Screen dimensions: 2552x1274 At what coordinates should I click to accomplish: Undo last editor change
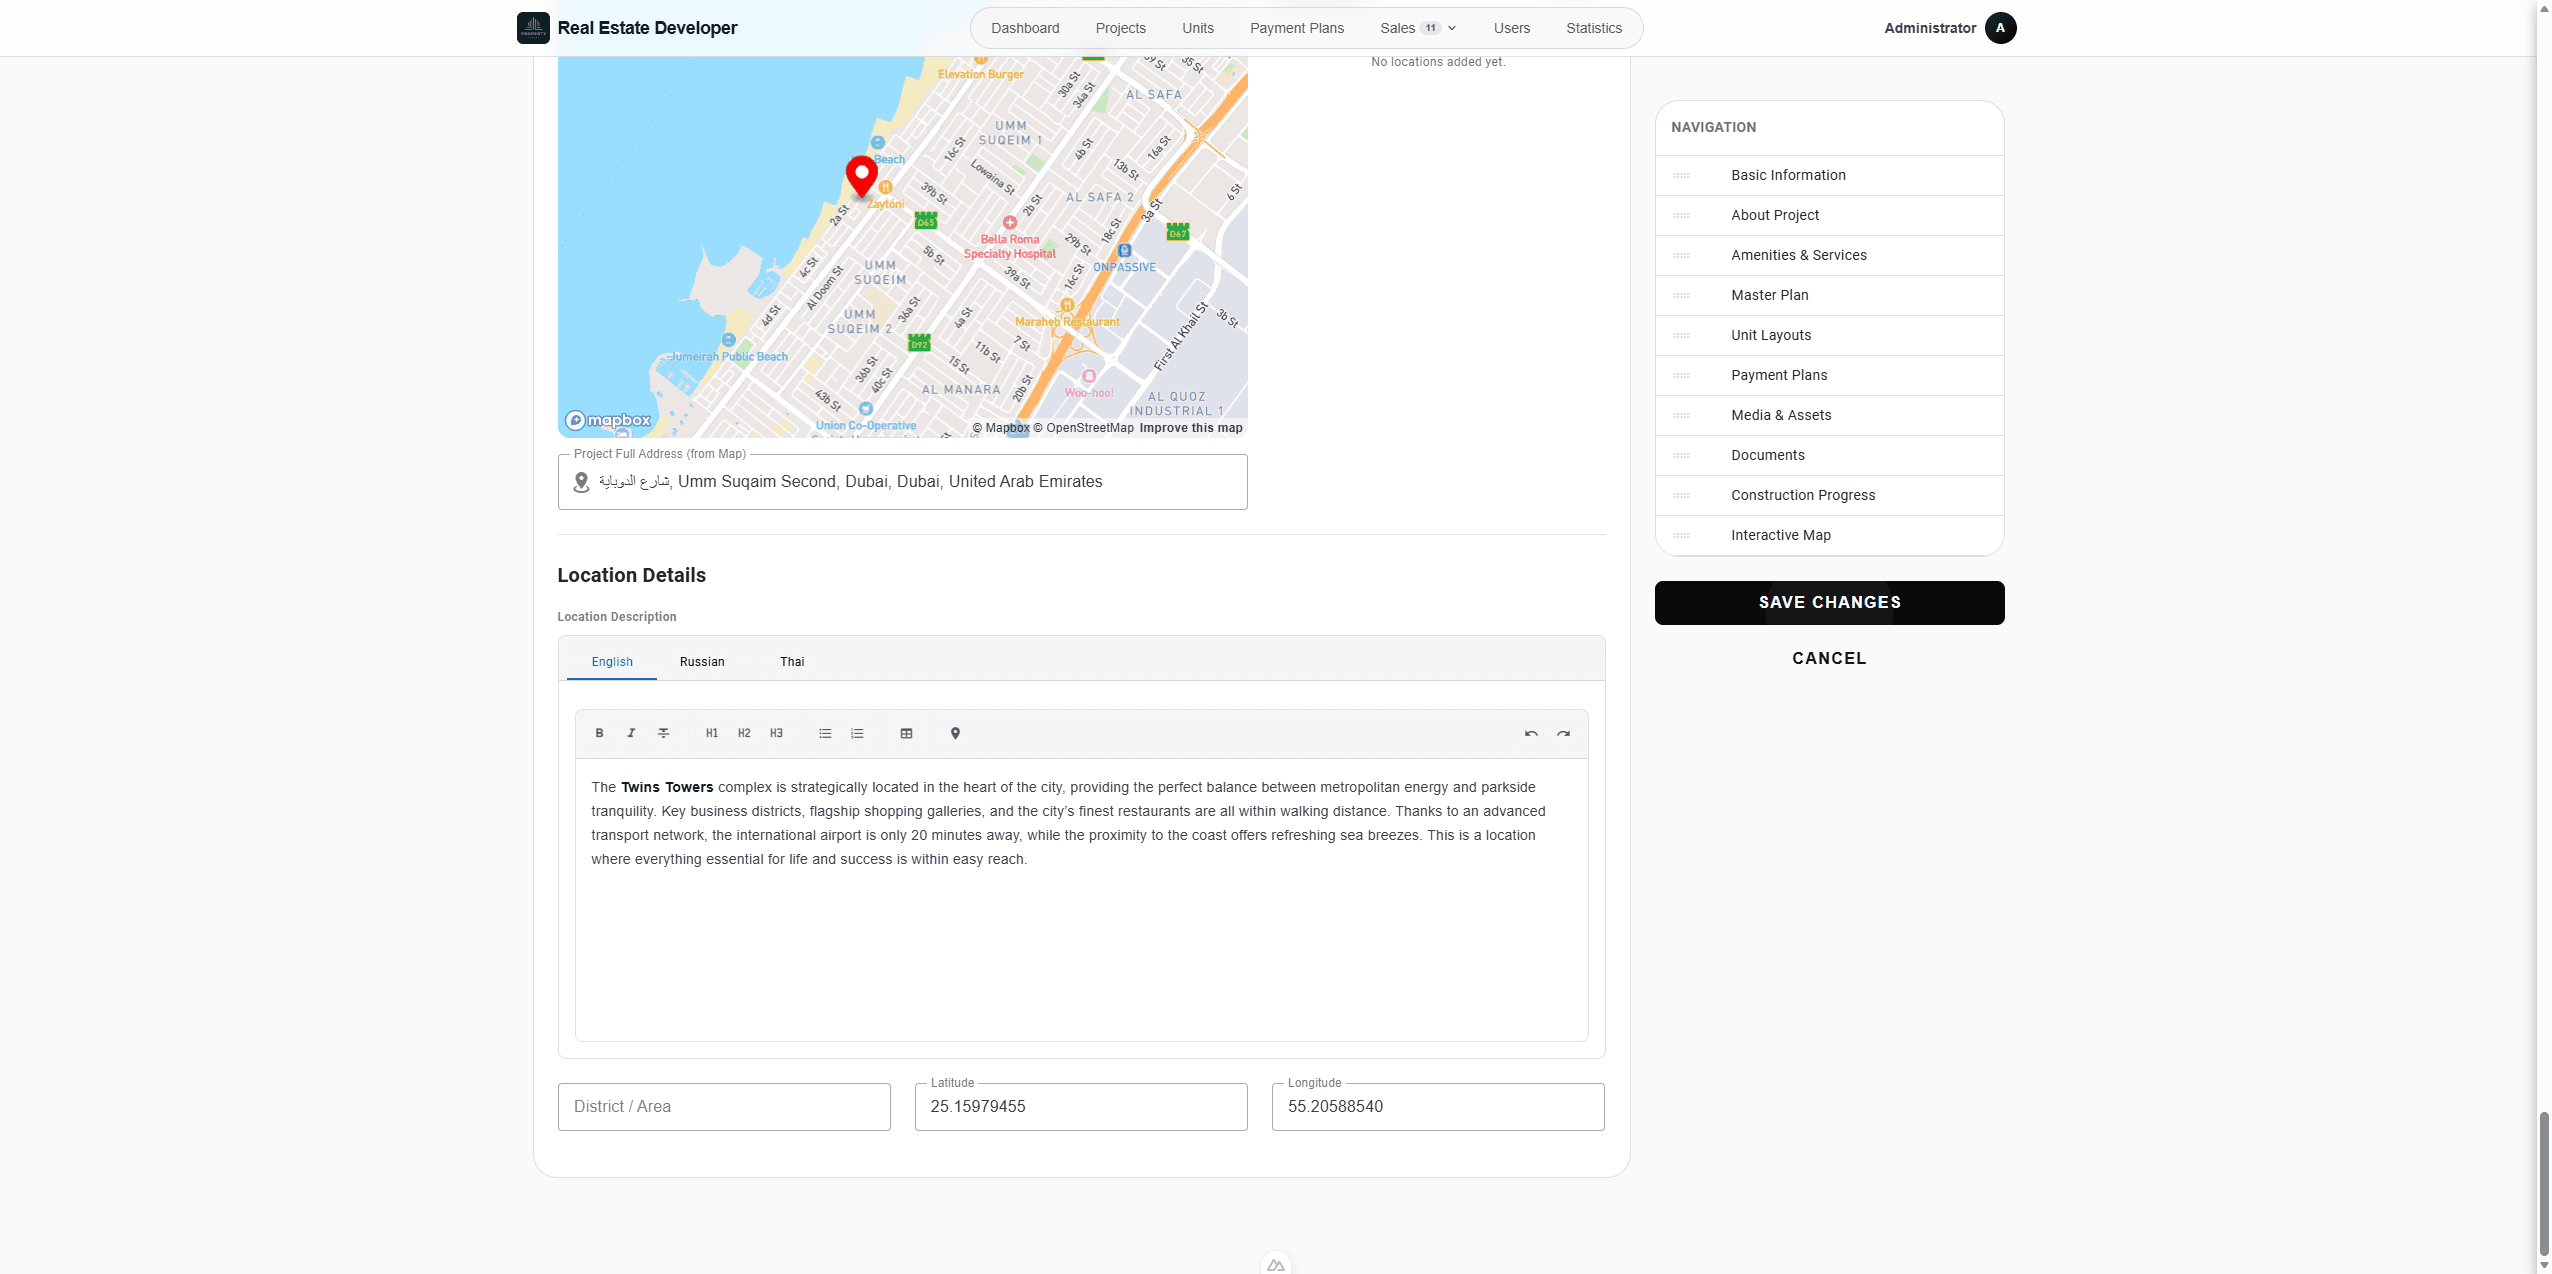pyautogui.click(x=1531, y=733)
